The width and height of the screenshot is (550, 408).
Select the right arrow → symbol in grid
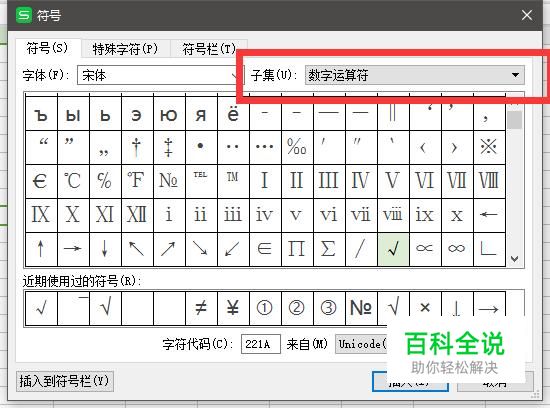(x=73, y=249)
